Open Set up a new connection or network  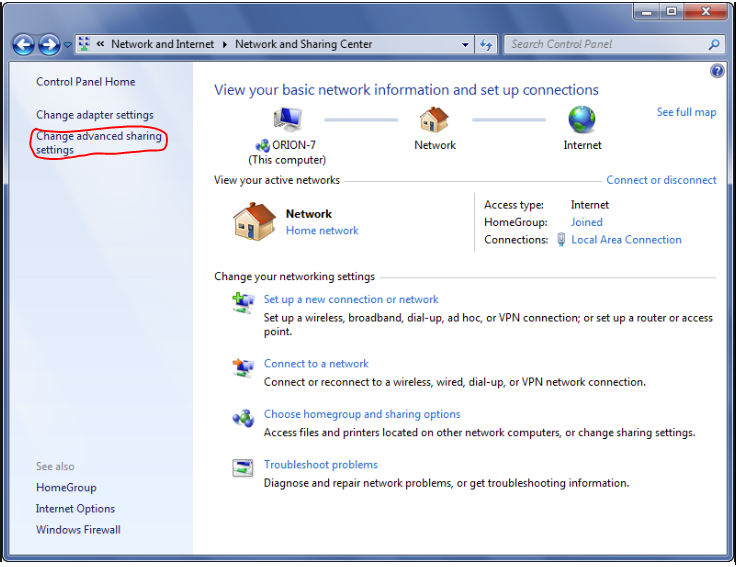[351, 299]
